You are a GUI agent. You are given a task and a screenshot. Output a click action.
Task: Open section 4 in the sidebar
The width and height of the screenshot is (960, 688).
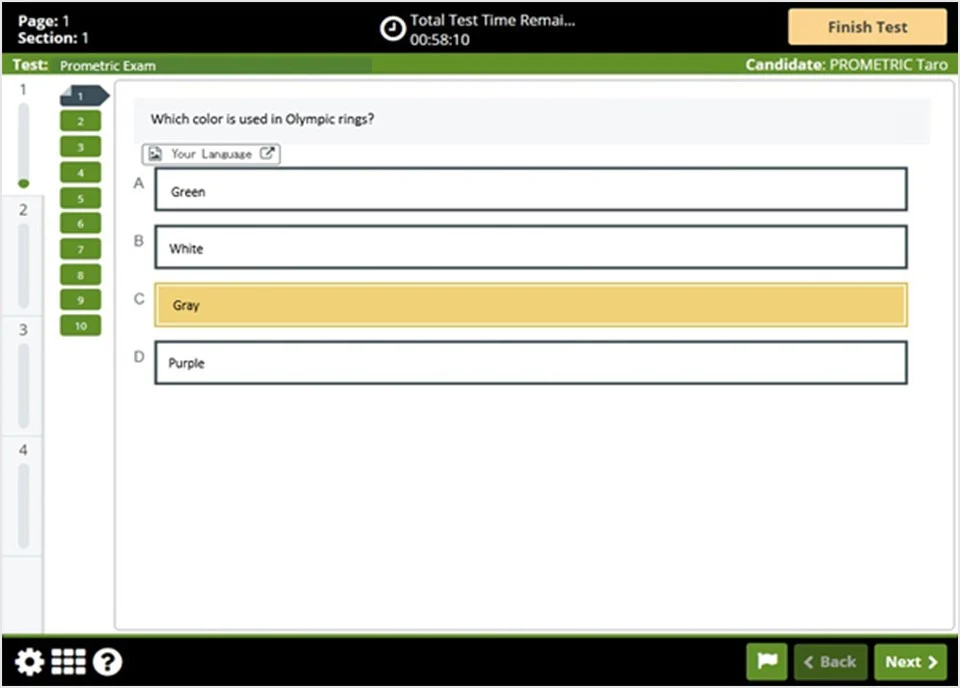pyautogui.click(x=22, y=496)
